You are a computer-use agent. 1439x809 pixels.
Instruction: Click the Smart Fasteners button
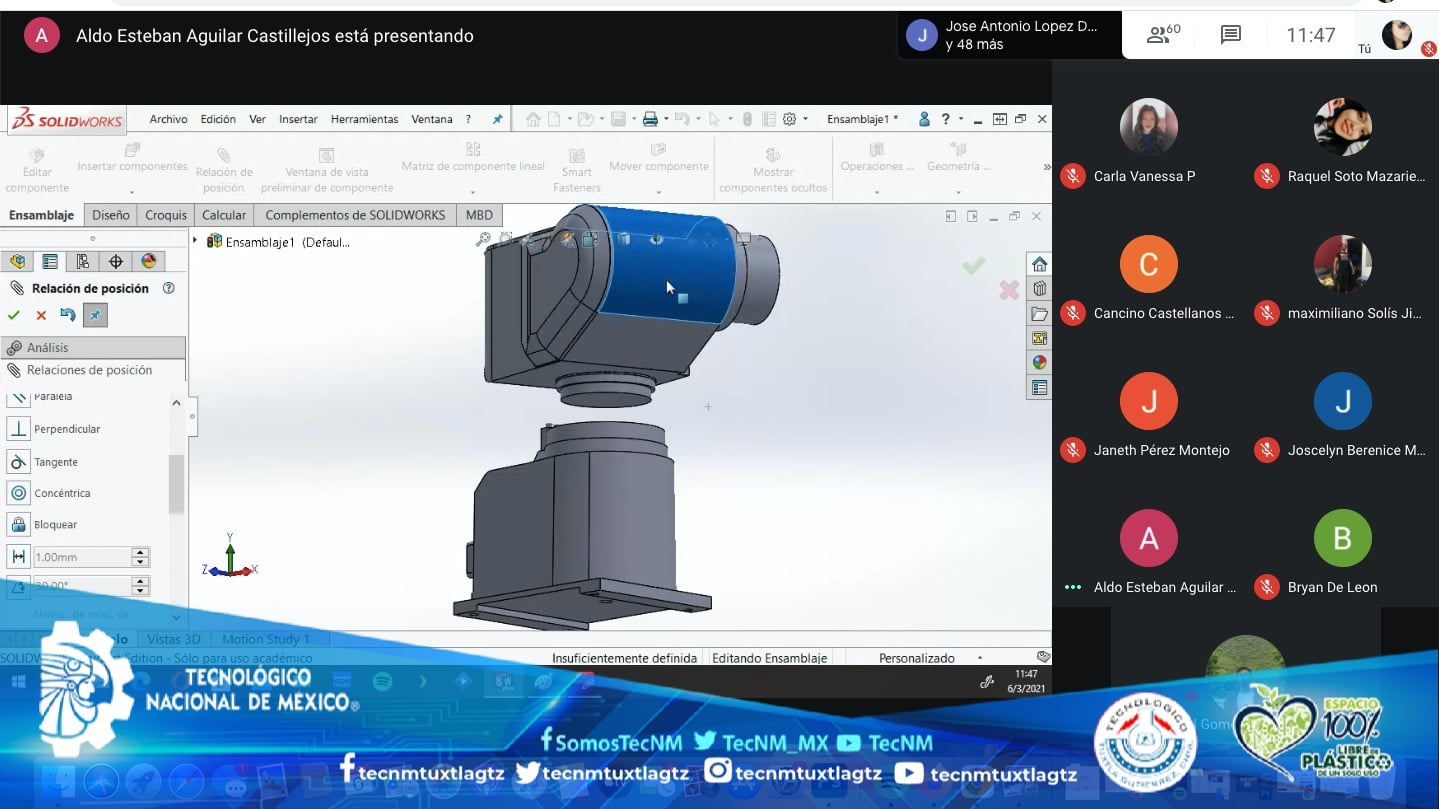click(x=577, y=168)
